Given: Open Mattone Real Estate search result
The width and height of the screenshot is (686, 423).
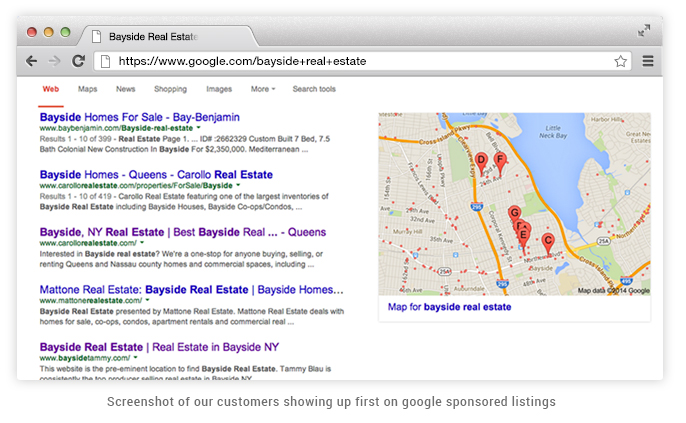Looking at the screenshot, I should (192, 290).
